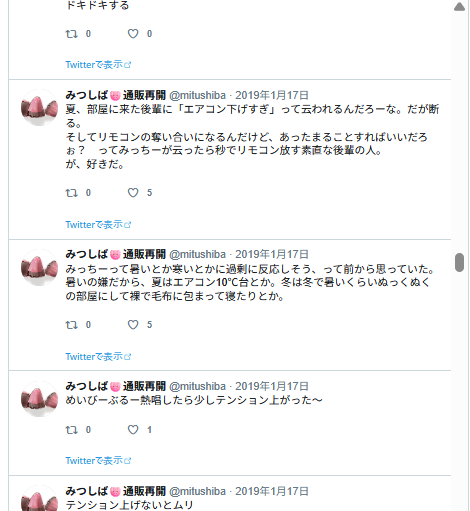The height and width of the screenshot is (511, 470).
Task: Click avatar on the 暑いとか寒いとか tweet
Action: pyautogui.click(x=39, y=268)
